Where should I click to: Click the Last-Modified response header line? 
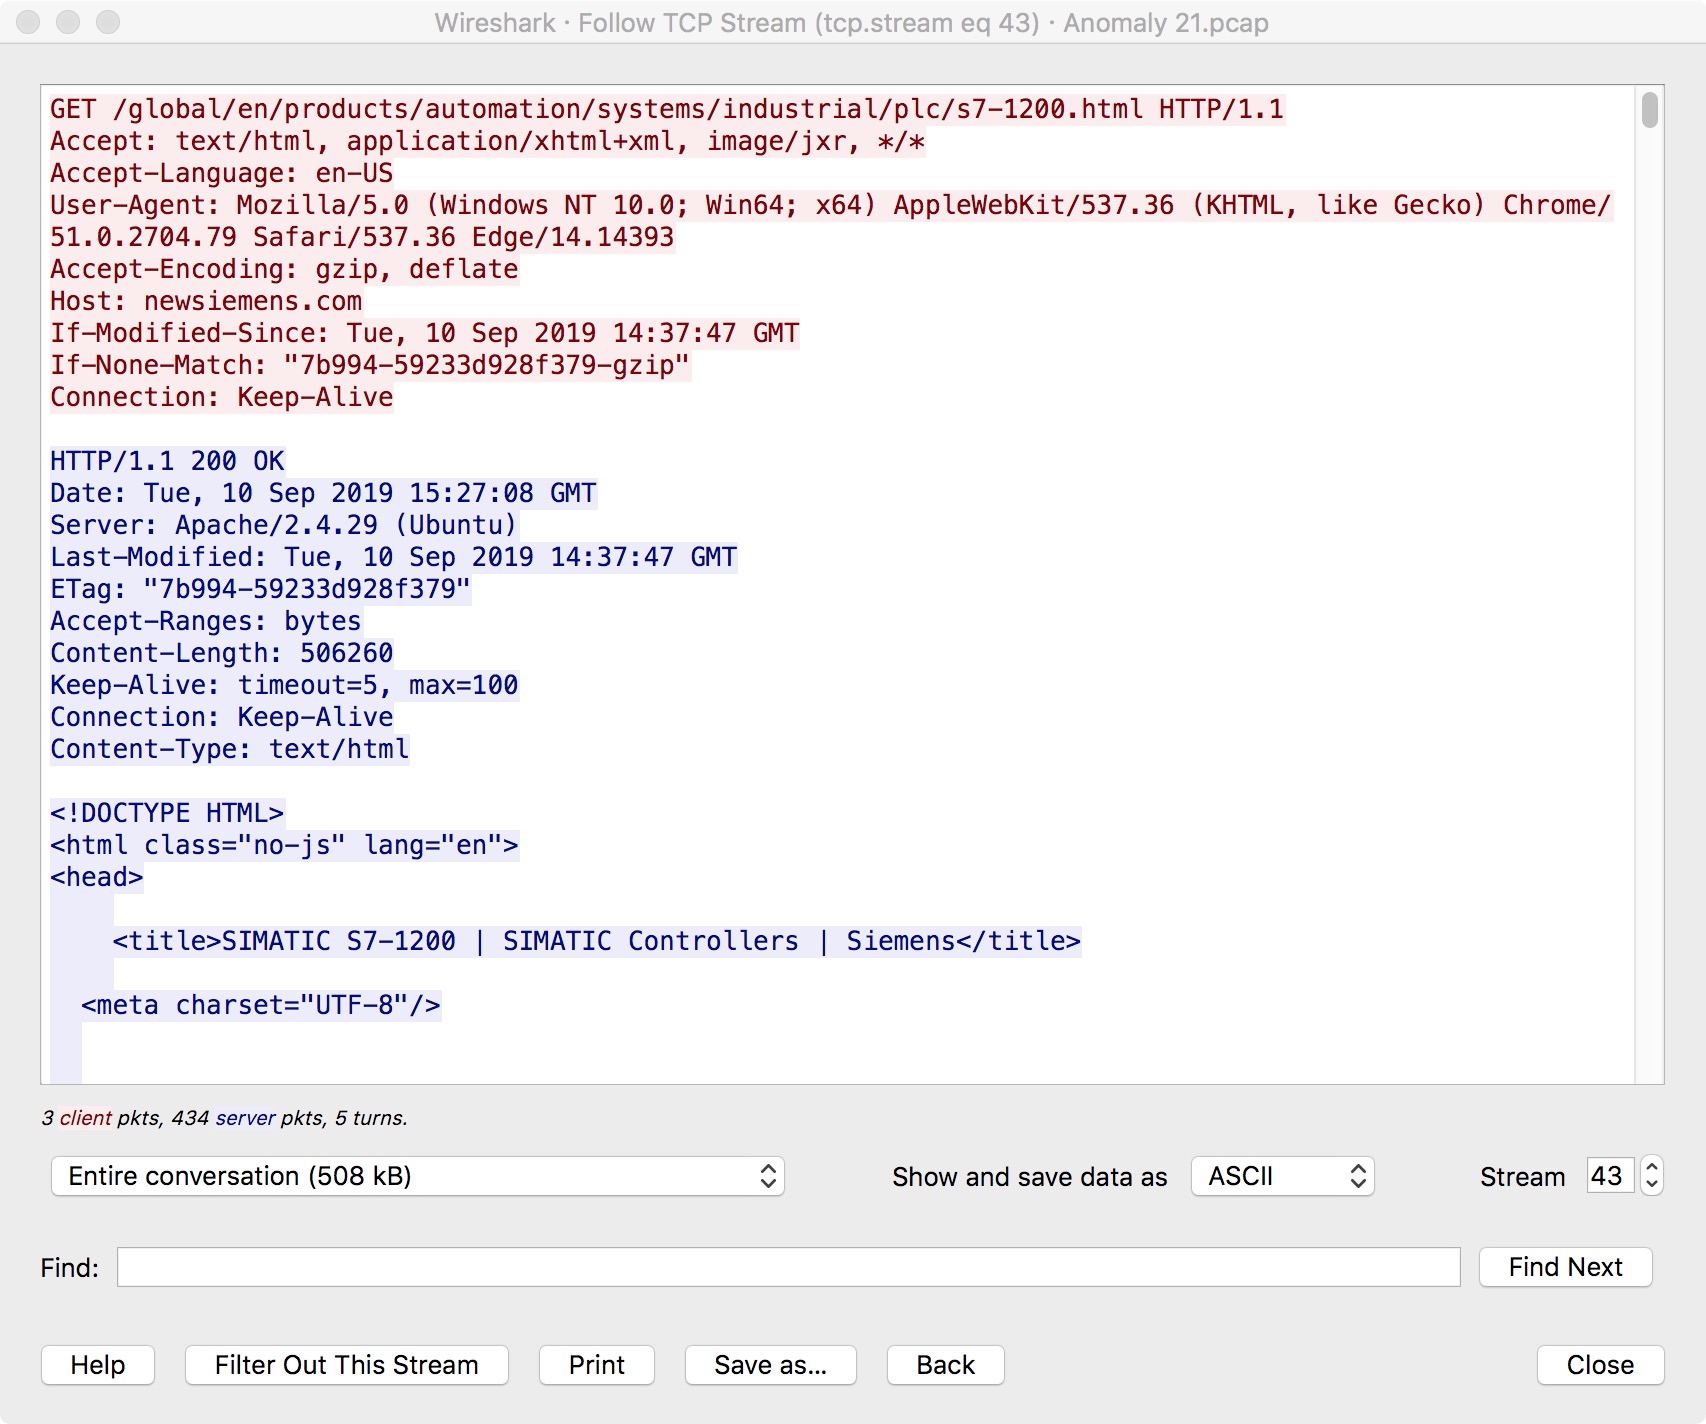pyautogui.click(x=394, y=557)
